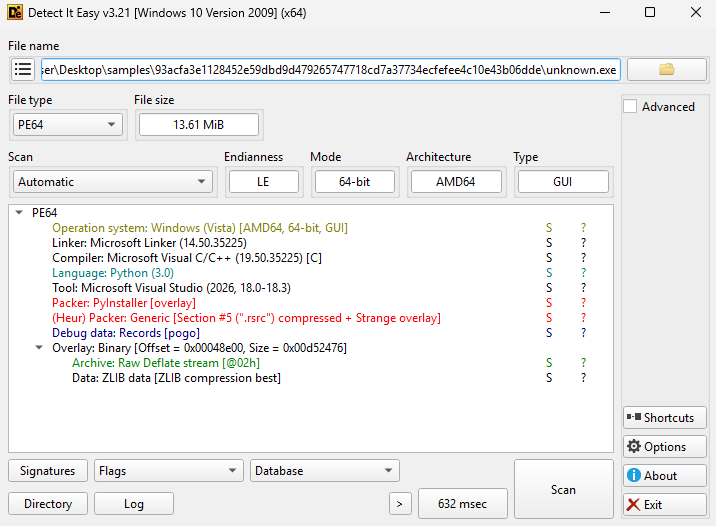Open the Log button
716x526 pixels.
pos(134,504)
